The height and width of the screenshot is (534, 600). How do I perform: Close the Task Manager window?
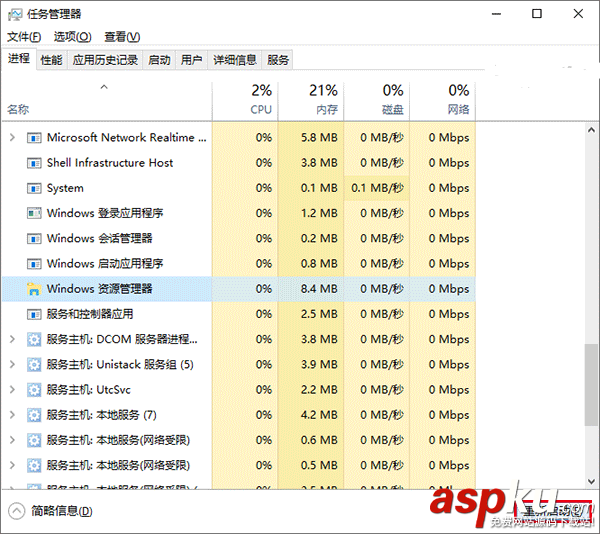578,14
